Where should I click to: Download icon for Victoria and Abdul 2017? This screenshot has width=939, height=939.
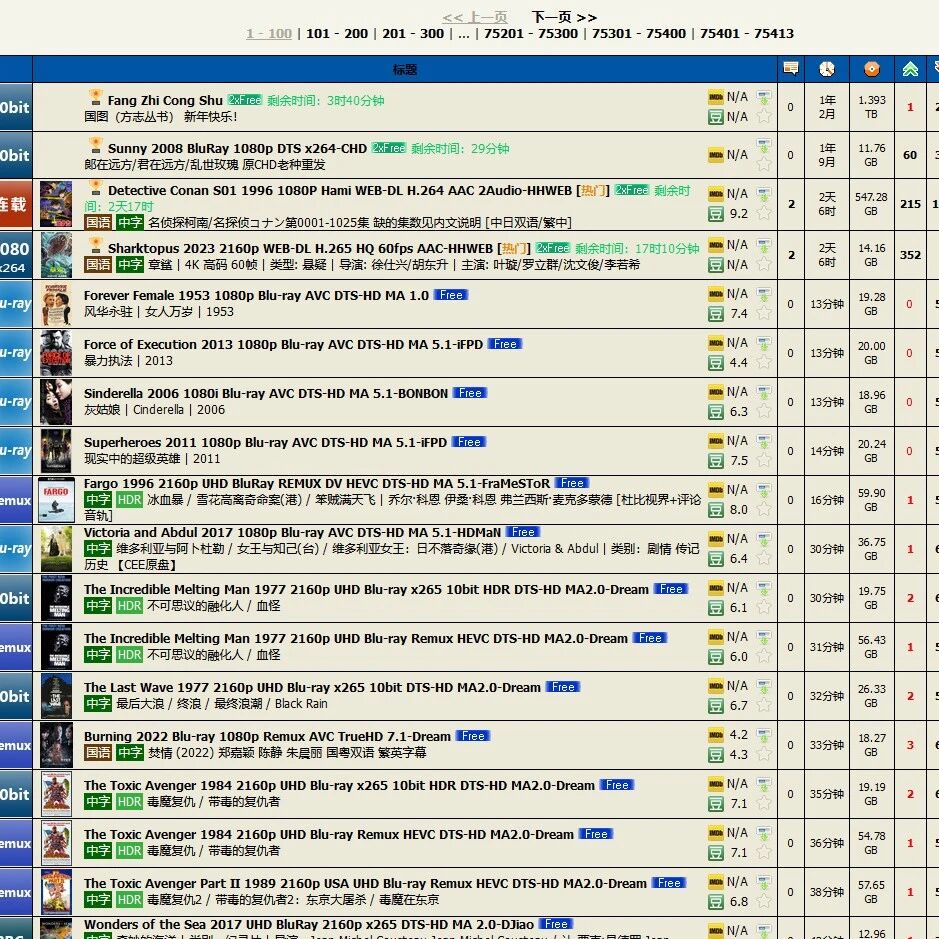764,540
